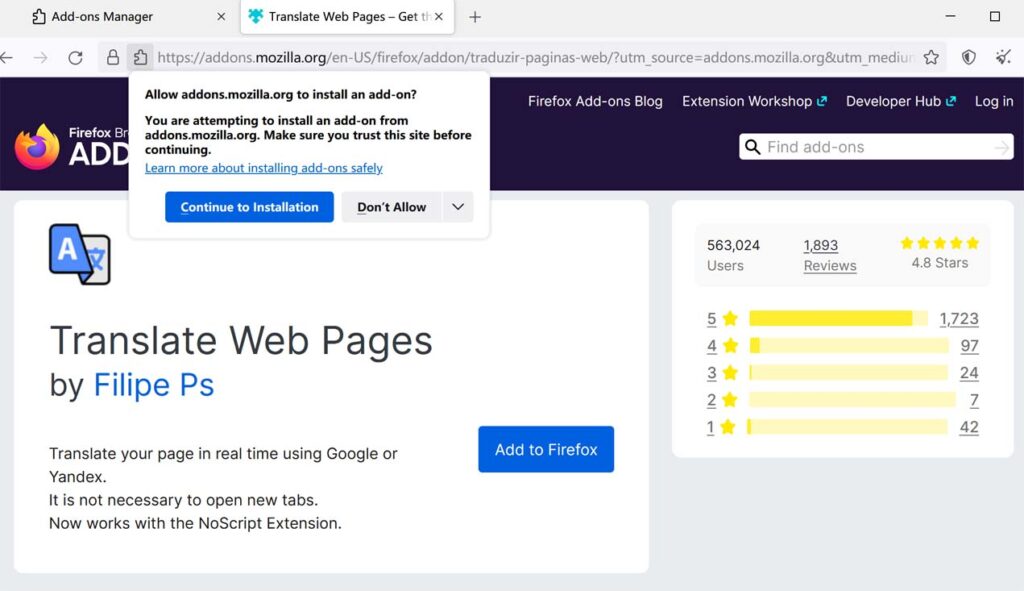Screen dimensions: 1024x591
Task: Open the shield protection icon in toolbar
Action: [x=968, y=57]
